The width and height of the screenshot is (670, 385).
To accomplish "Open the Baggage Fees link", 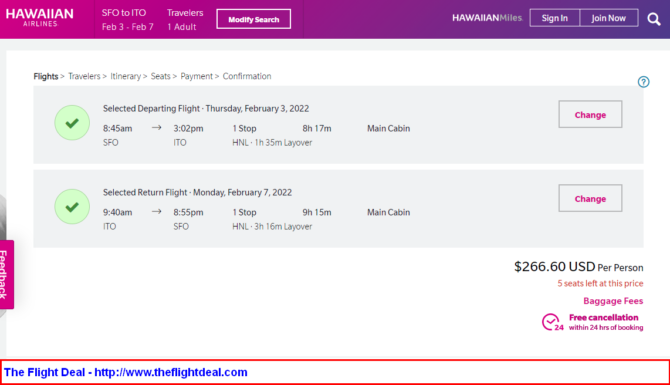I will (x=613, y=301).
